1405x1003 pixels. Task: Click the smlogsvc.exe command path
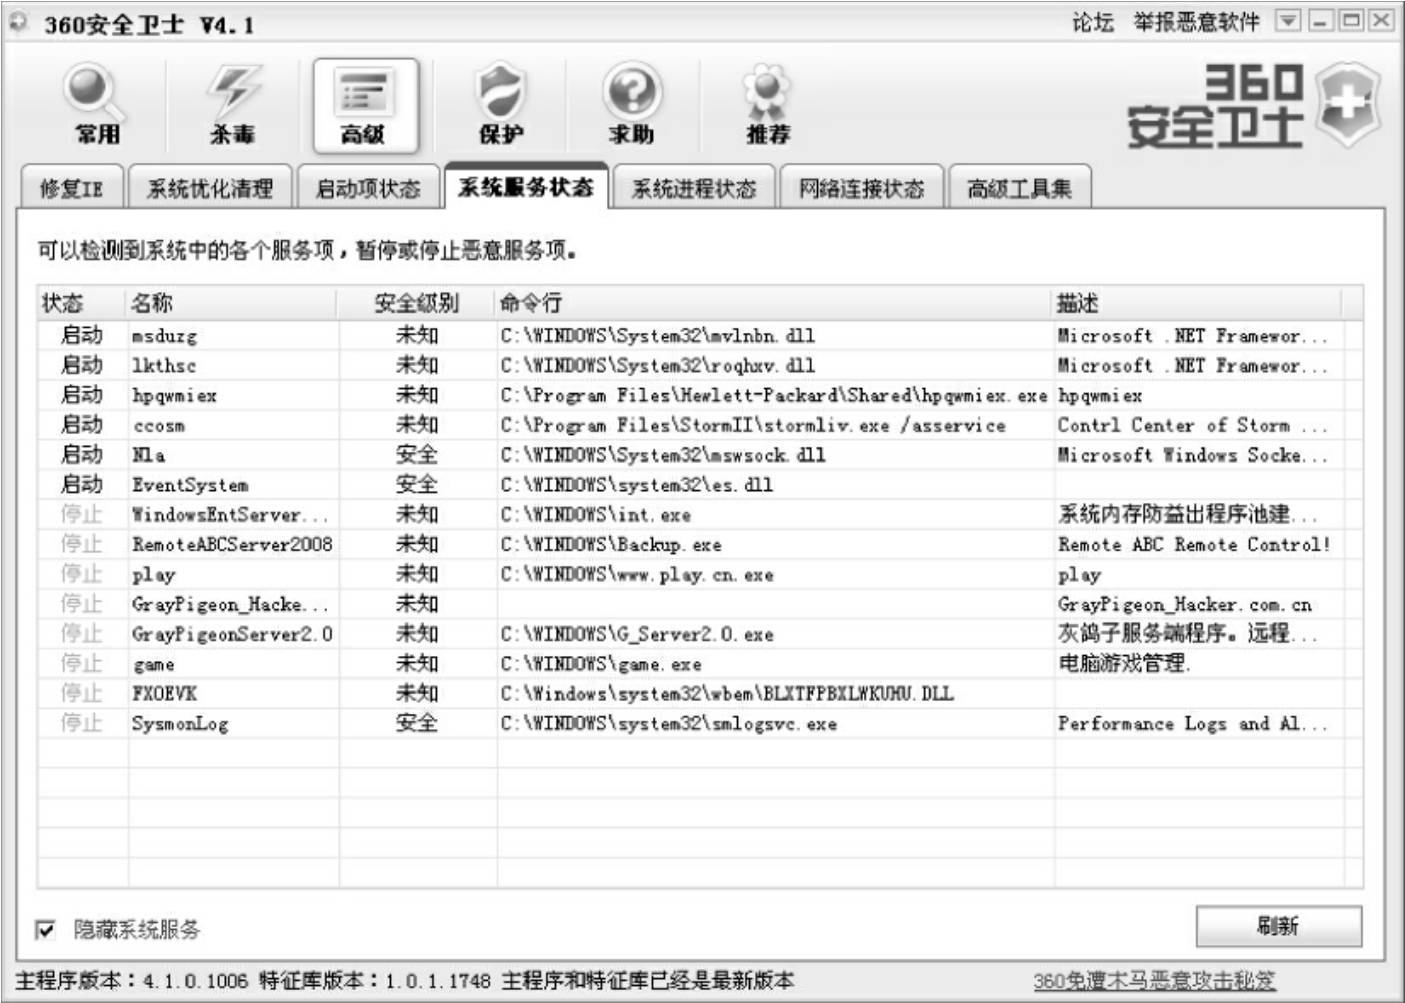(668, 723)
